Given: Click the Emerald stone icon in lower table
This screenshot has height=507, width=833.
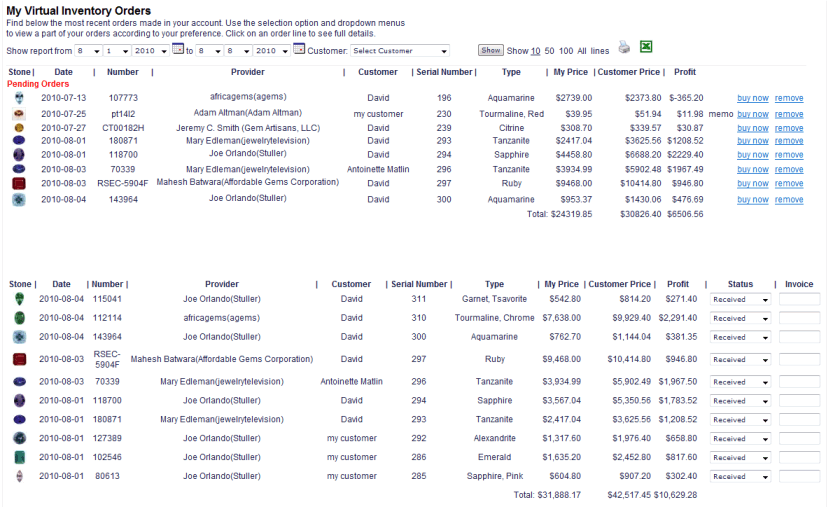Looking at the screenshot, I should 18,457.
